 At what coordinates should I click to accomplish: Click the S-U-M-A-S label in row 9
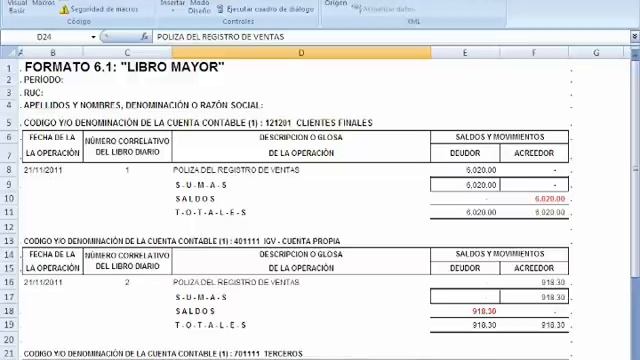click(x=201, y=185)
